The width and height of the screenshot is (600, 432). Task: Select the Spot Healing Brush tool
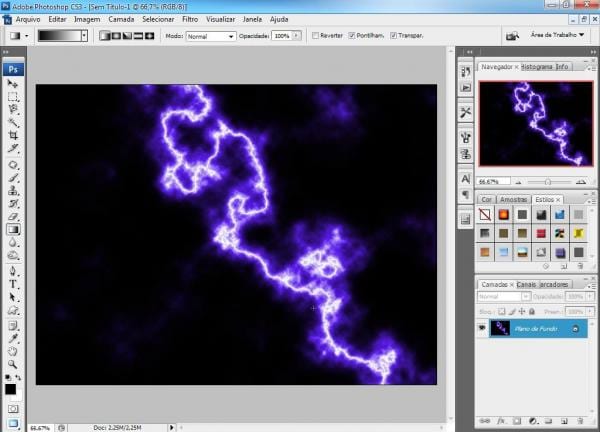[13, 165]
